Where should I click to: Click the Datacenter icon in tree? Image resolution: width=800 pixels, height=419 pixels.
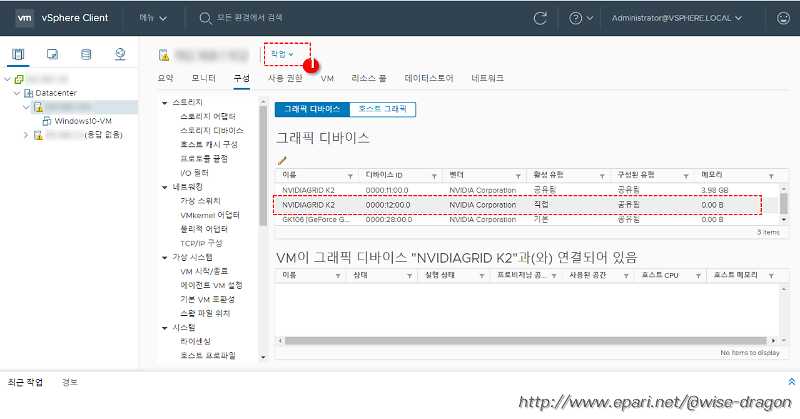point(29,93)
